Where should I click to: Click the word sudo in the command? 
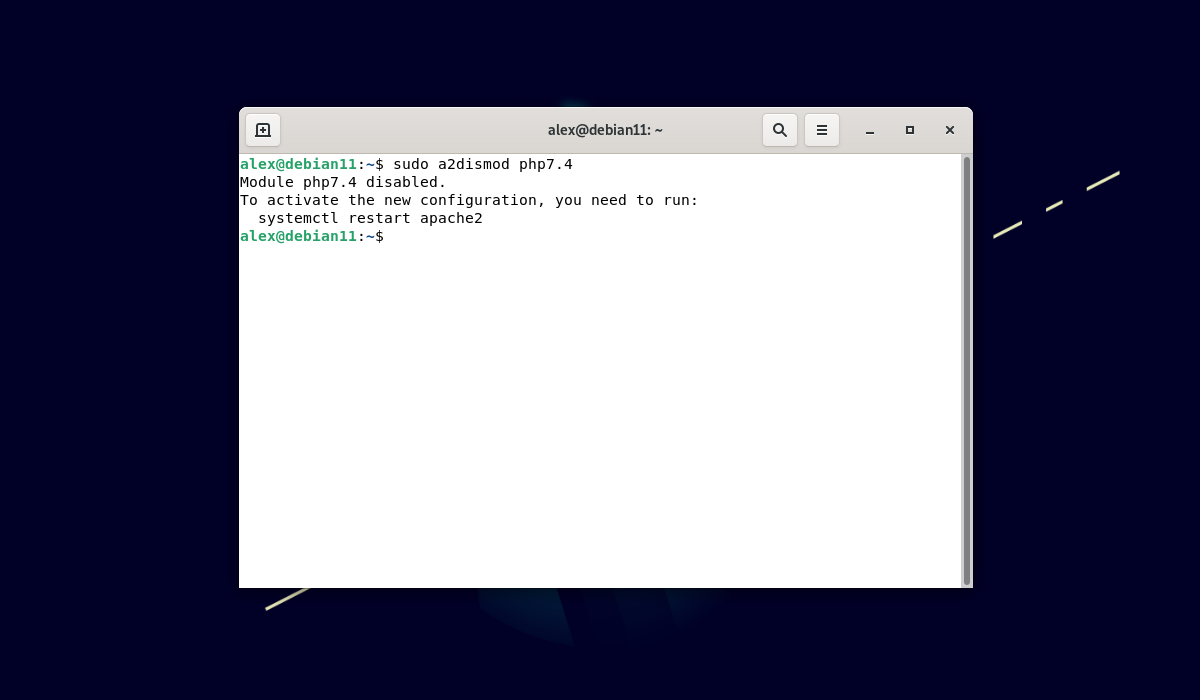click(x=411, y=164)
